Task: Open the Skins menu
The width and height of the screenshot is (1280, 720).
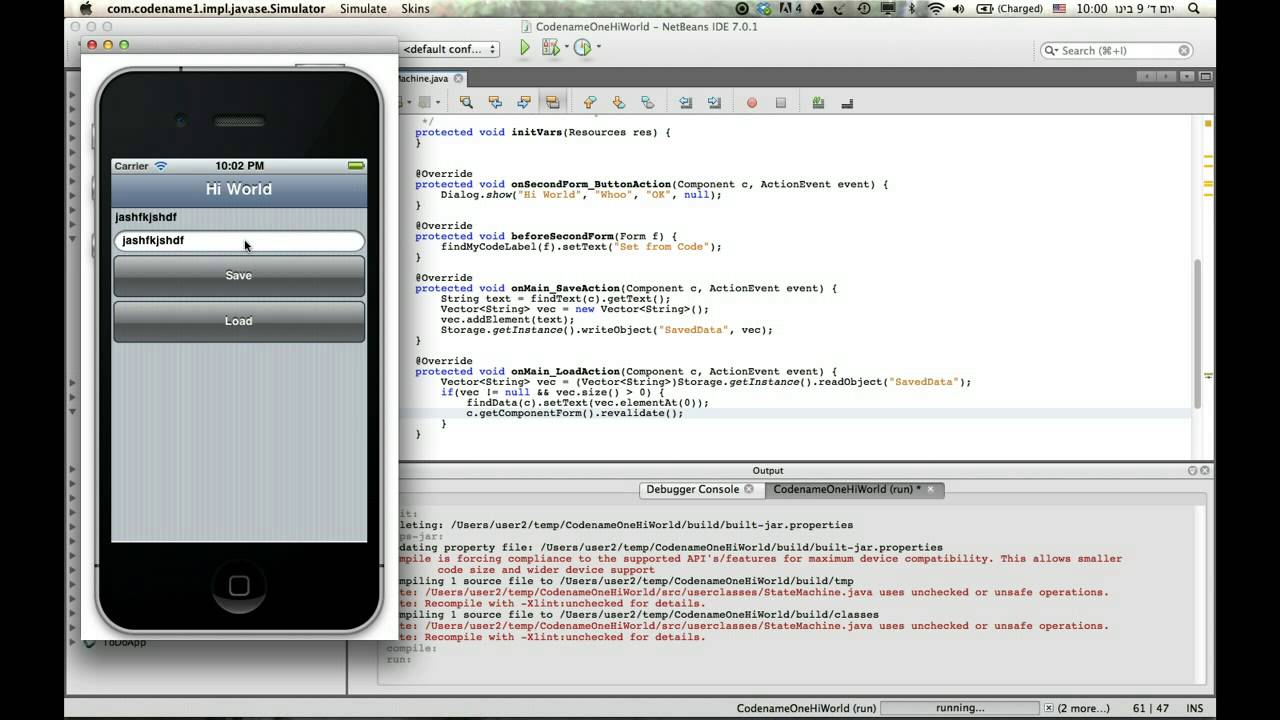Action: click(x=415, y=9)
